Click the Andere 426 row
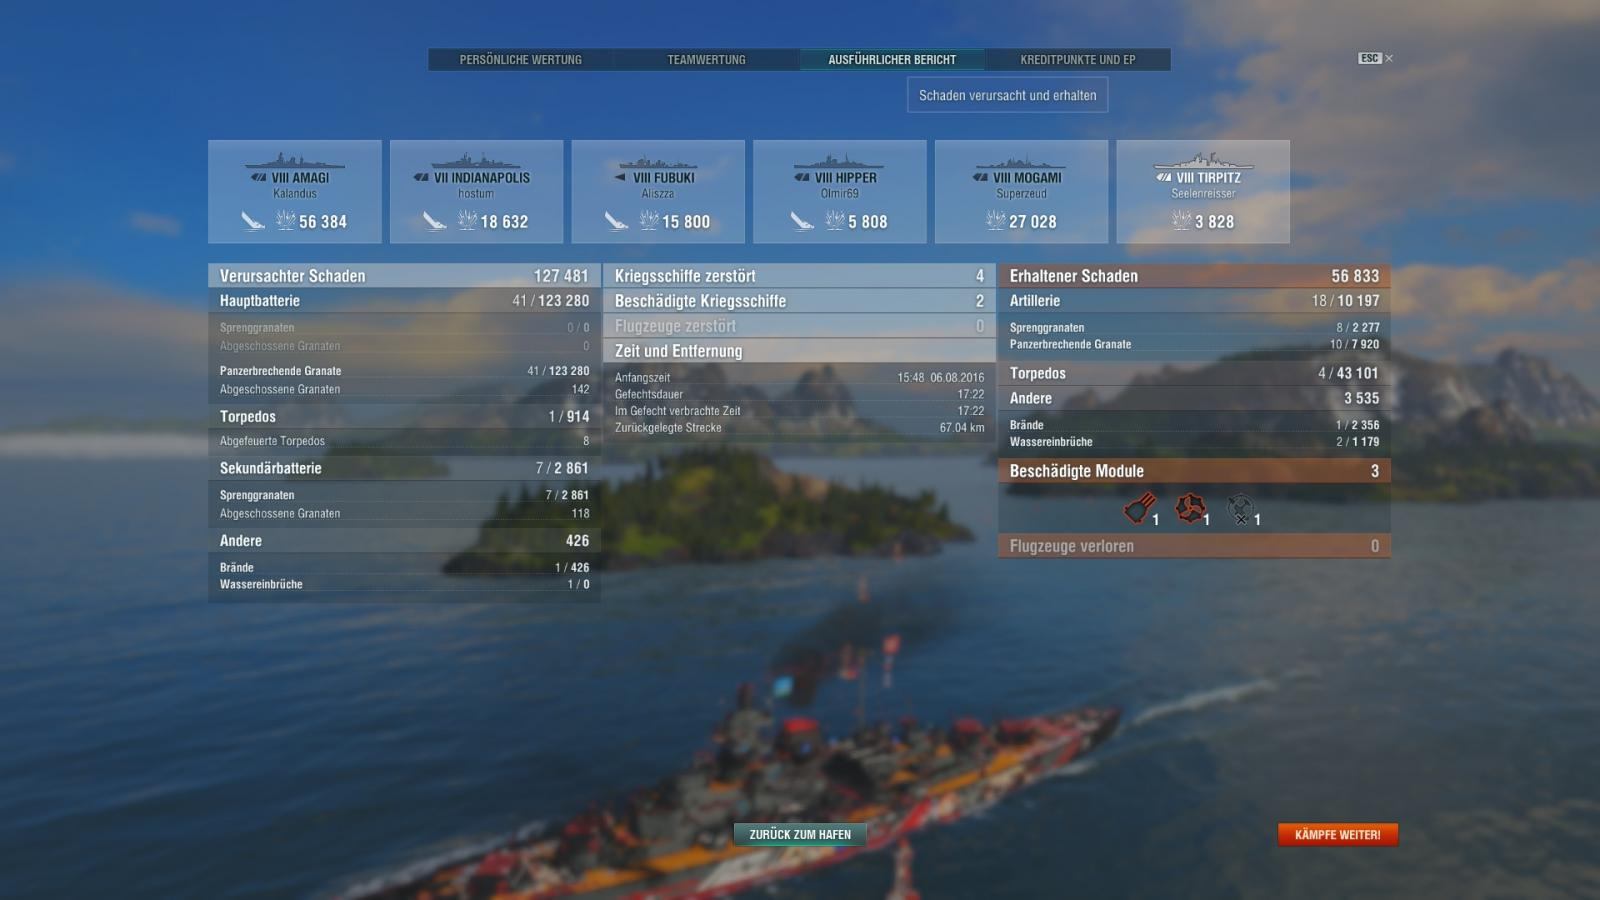1600x900 pixels. click(x=404, y=541)
